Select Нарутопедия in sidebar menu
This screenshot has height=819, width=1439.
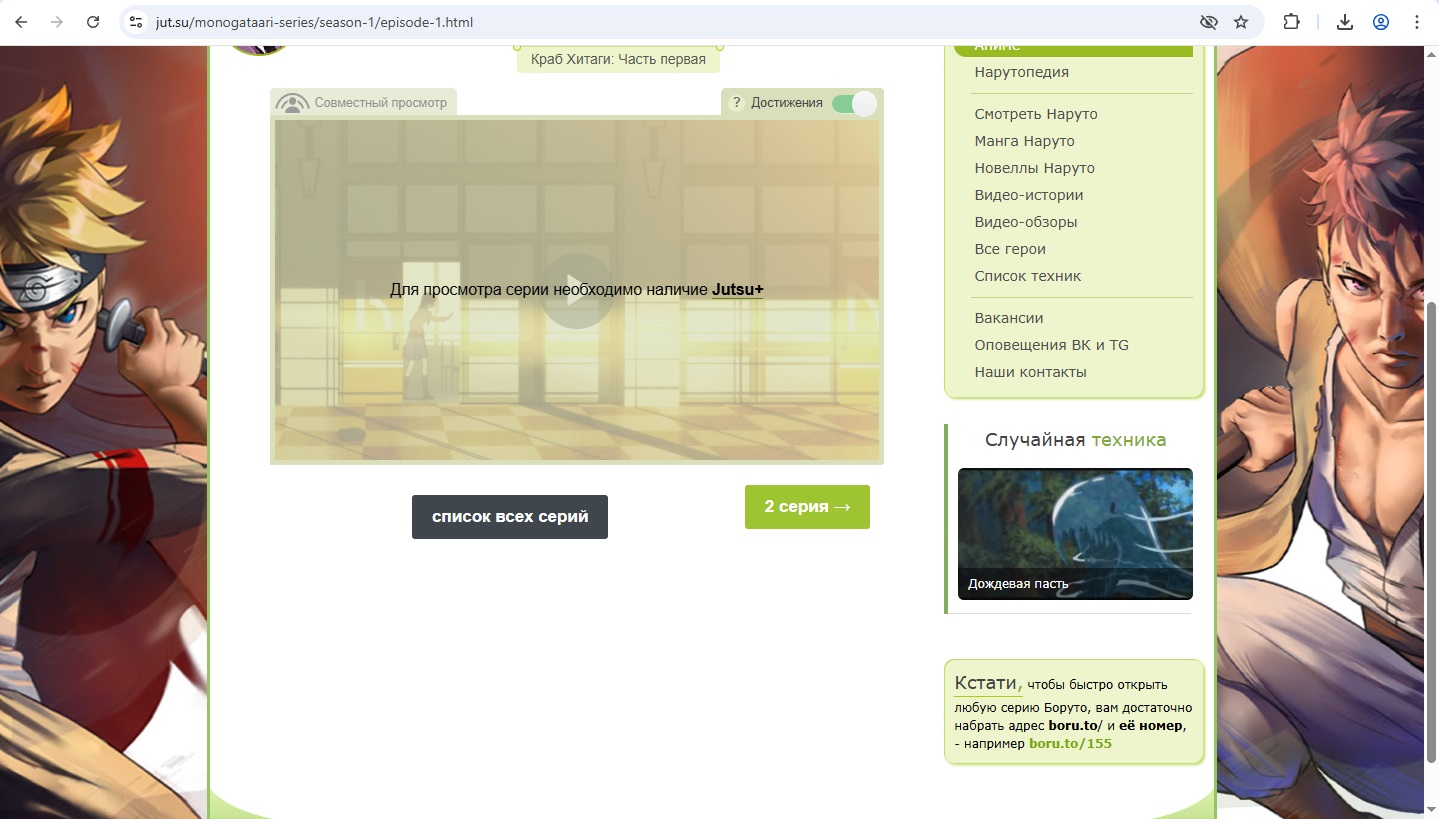tap(1021, 72)
